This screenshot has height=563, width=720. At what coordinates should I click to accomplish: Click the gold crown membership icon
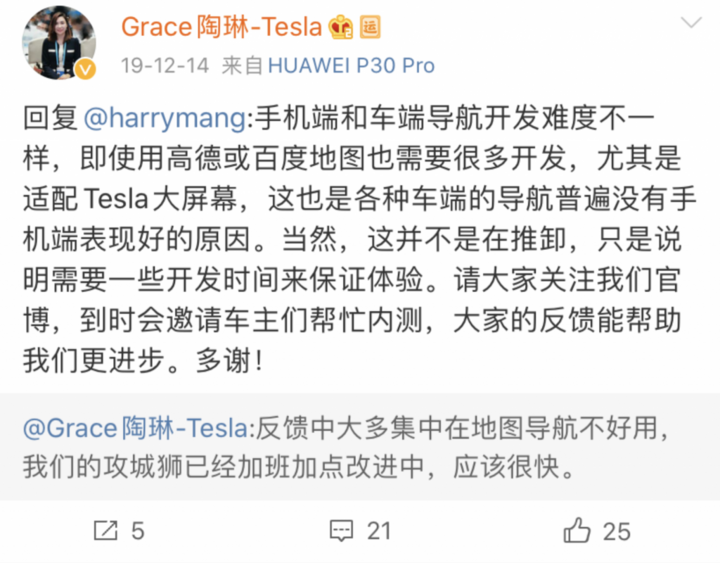click(x=341, y=27)
